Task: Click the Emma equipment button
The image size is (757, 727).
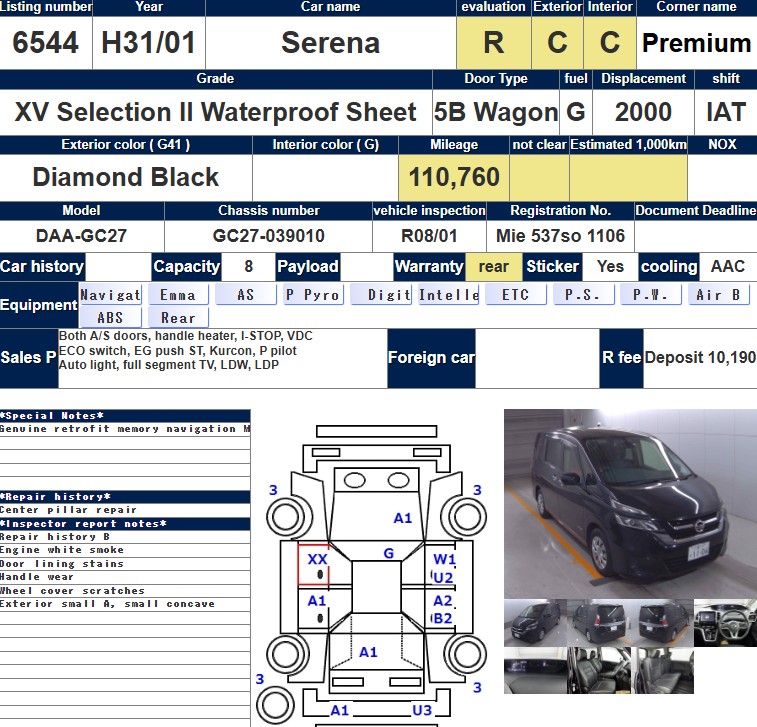Action: pyautogui.click(x=178, y=294)
